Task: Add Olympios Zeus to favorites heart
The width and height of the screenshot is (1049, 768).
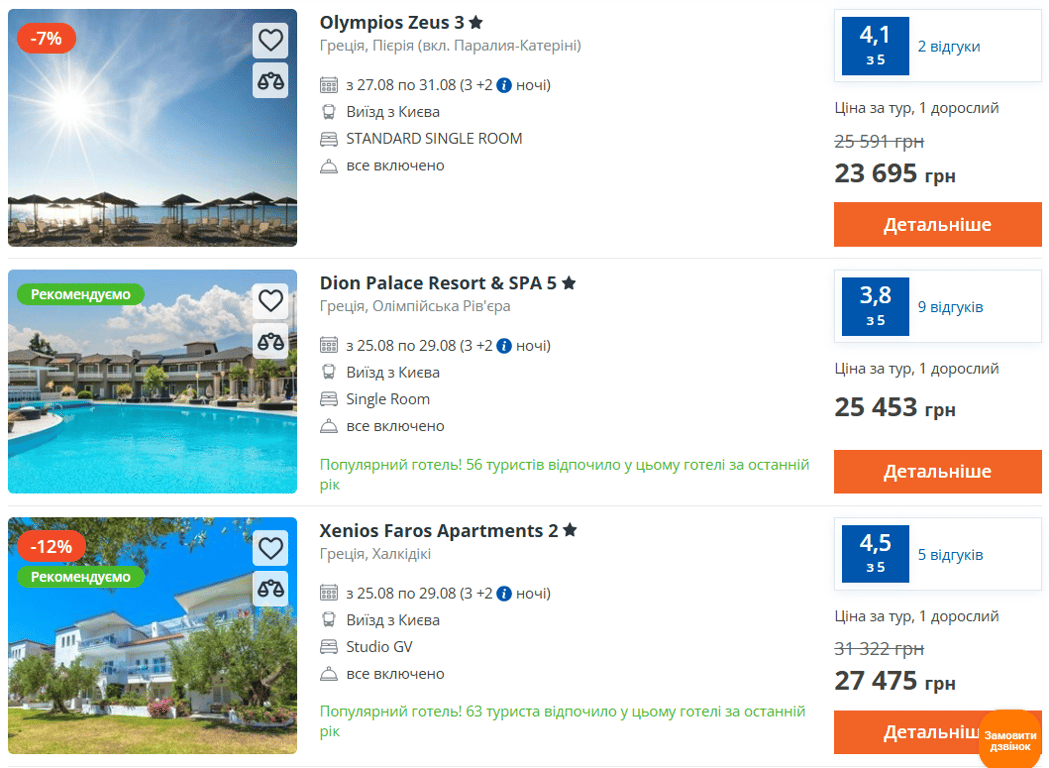Action: (270, 40)
